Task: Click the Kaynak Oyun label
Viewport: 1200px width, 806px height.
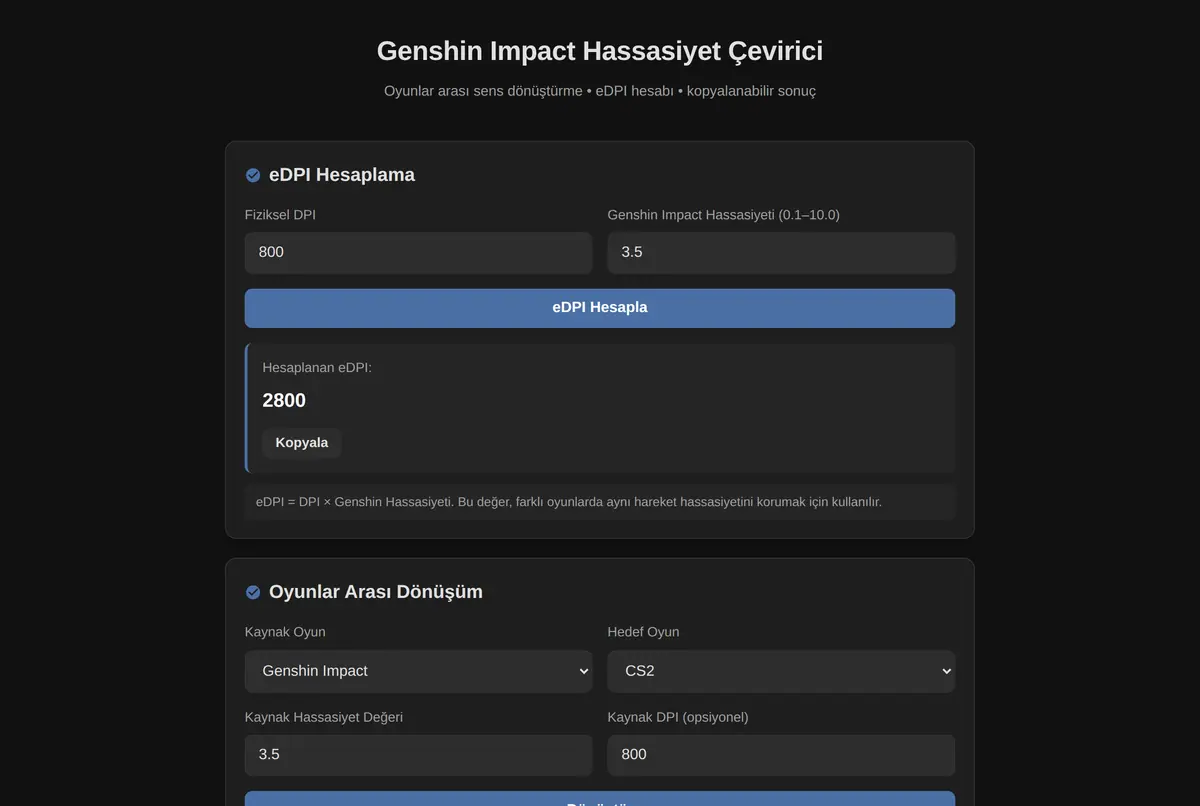Action: pyautogui.click(x=285, y=632)
